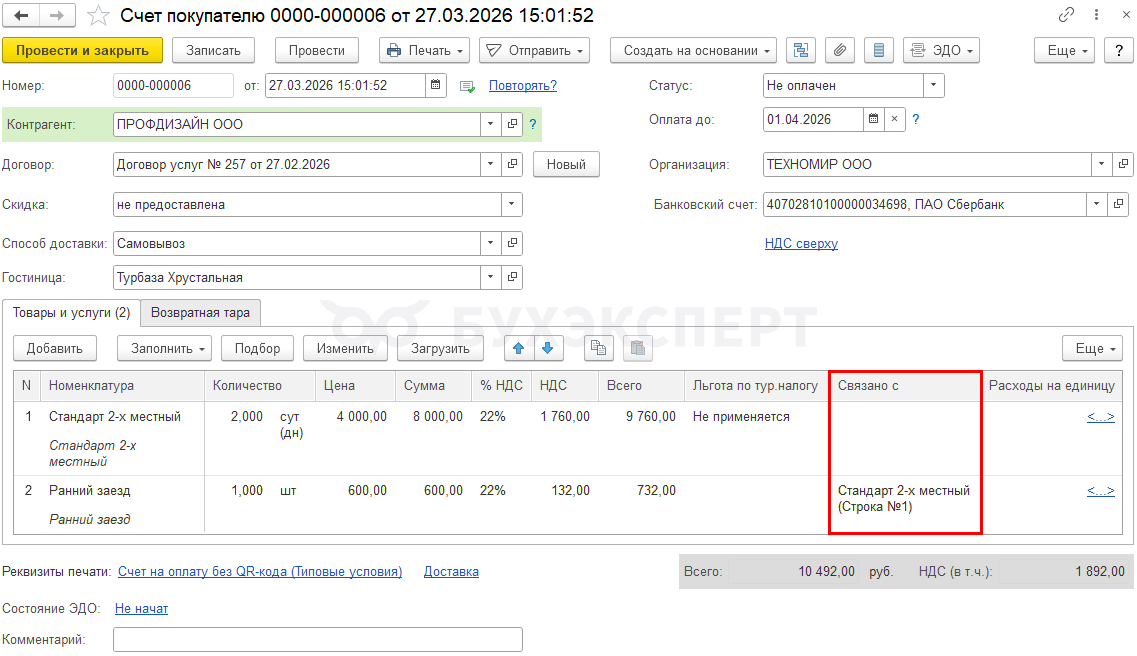Click the recurring schedule icon next to Повторять
1137x656 pixels.
(x=468, y=86)
